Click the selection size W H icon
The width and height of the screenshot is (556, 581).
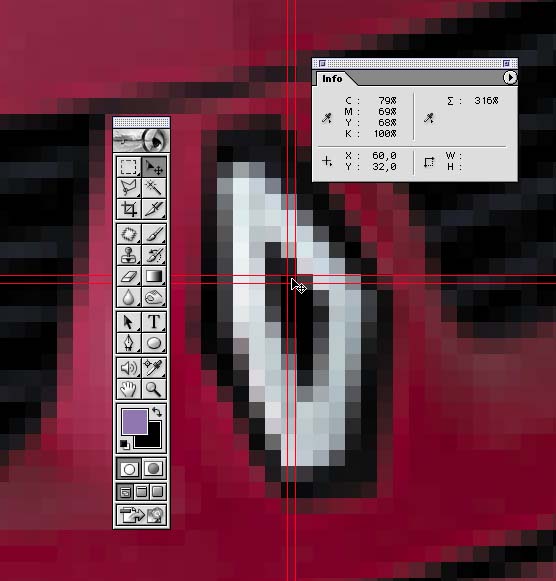click(429, 162)
